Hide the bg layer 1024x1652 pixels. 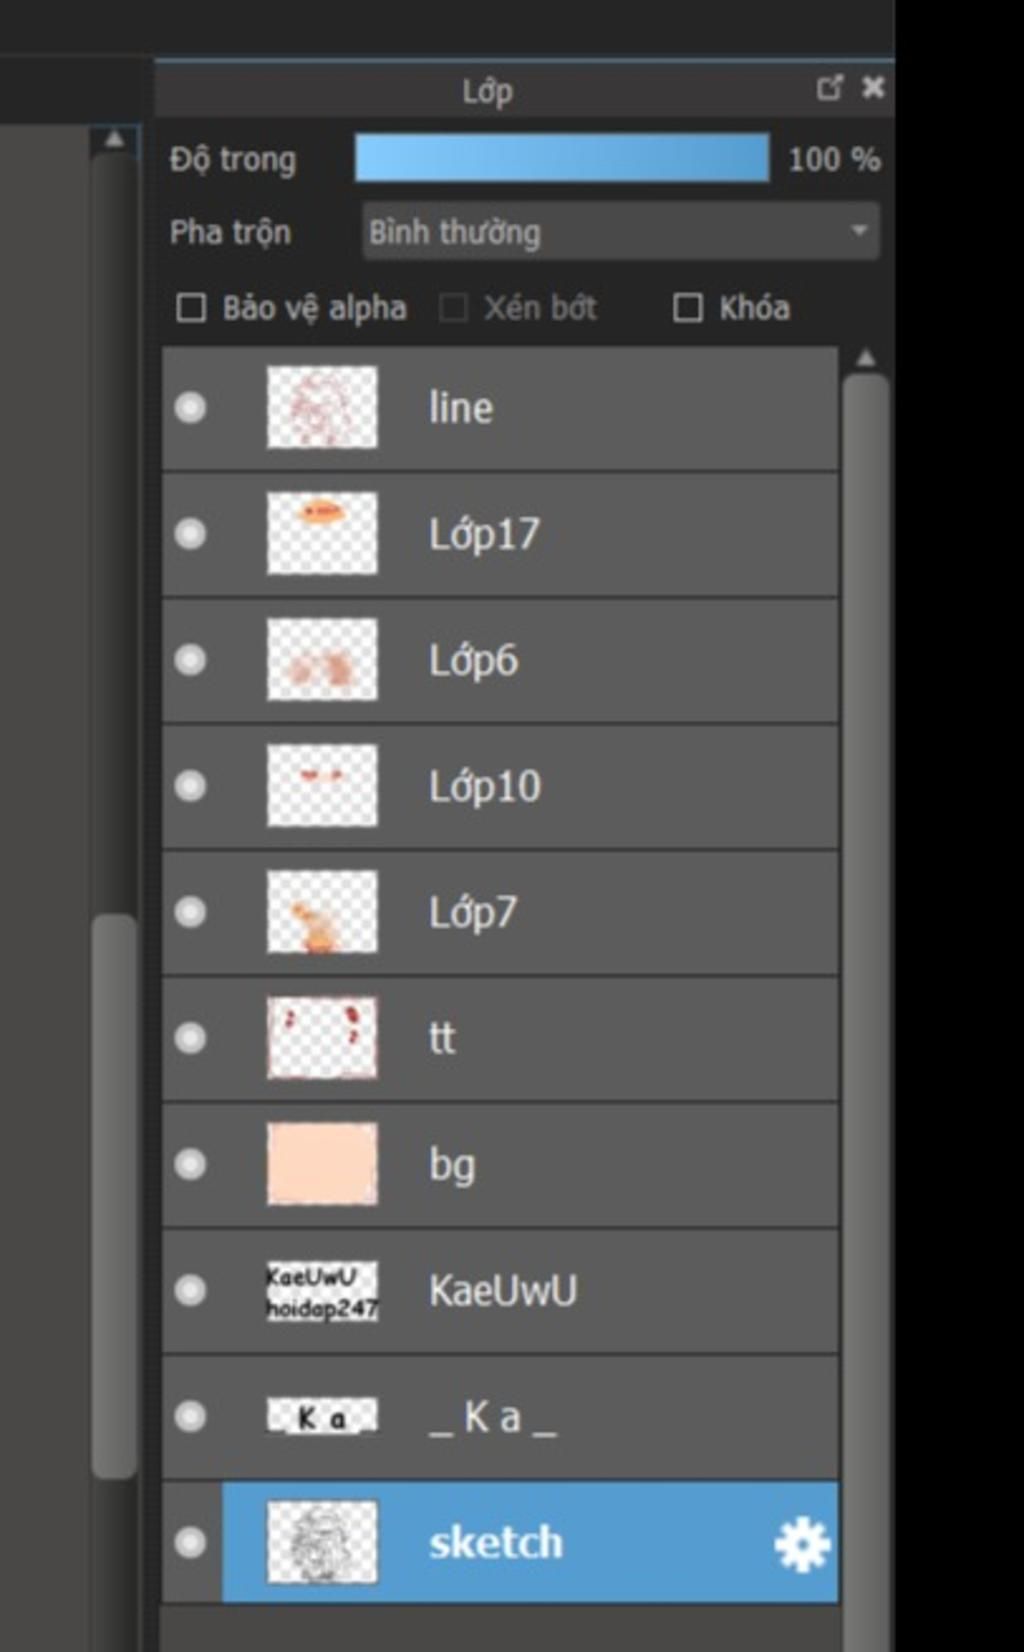click(x=190, y=1164)
